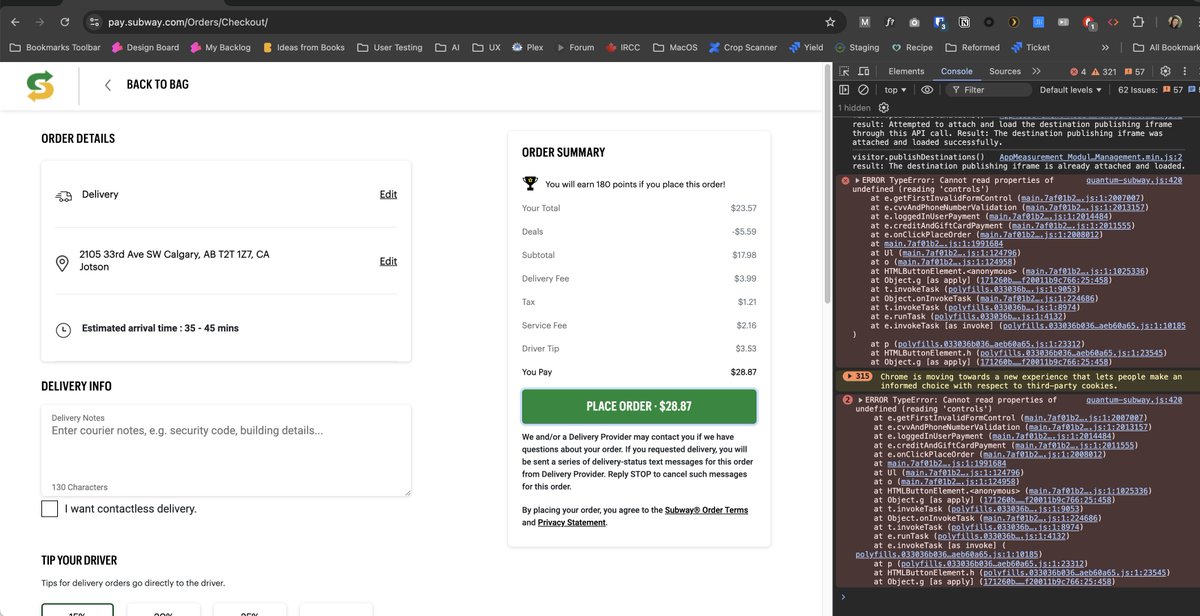The image size is (1200, 616).
Task: Open the Default levels dropdown
Action: tap(1071, 89)
